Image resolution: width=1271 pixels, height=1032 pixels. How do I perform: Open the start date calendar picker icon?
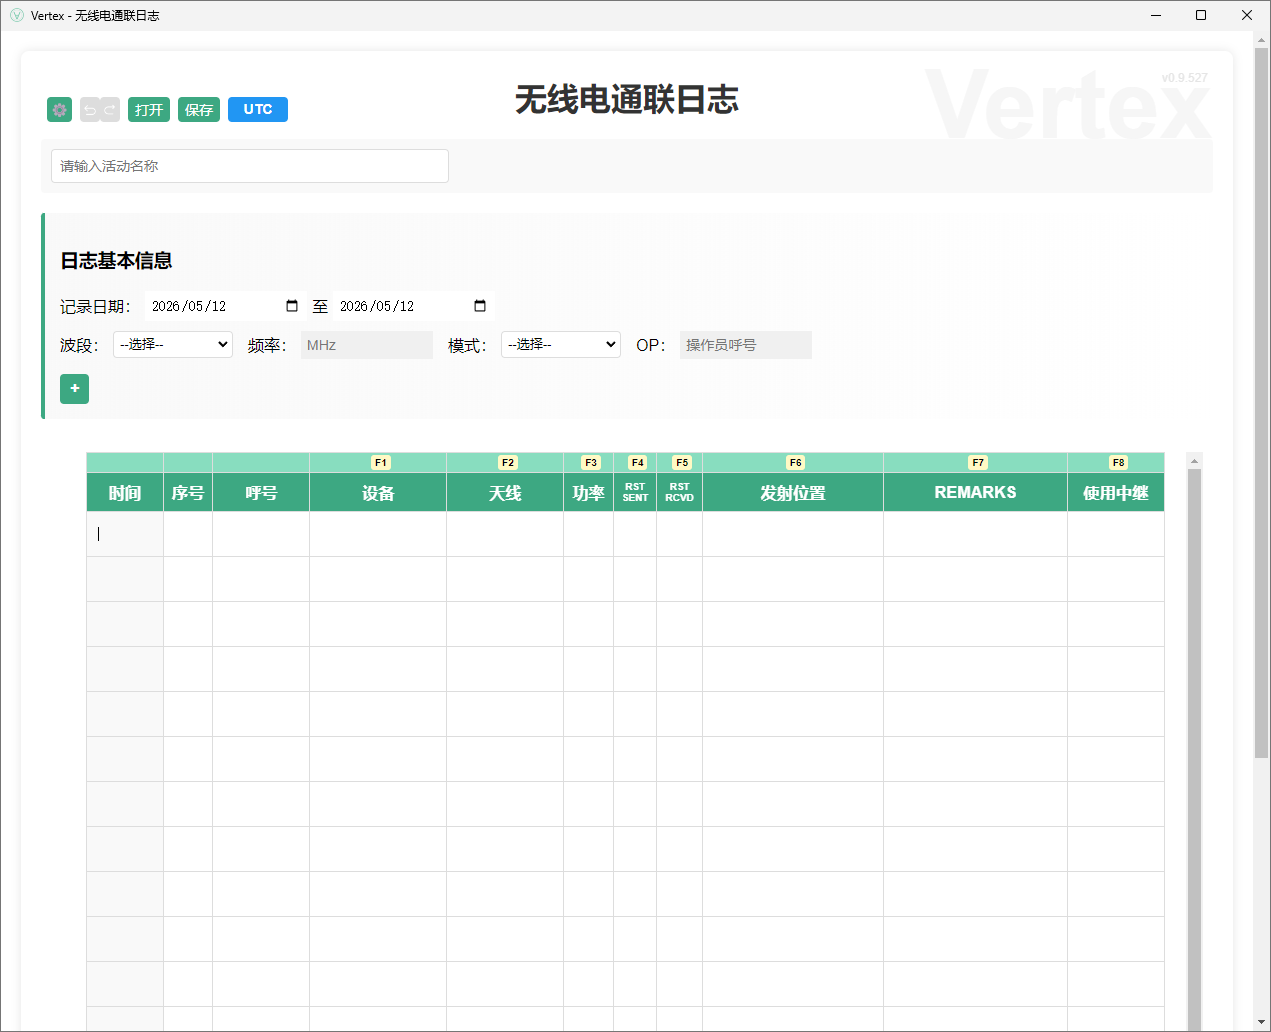tap(292, 306)
